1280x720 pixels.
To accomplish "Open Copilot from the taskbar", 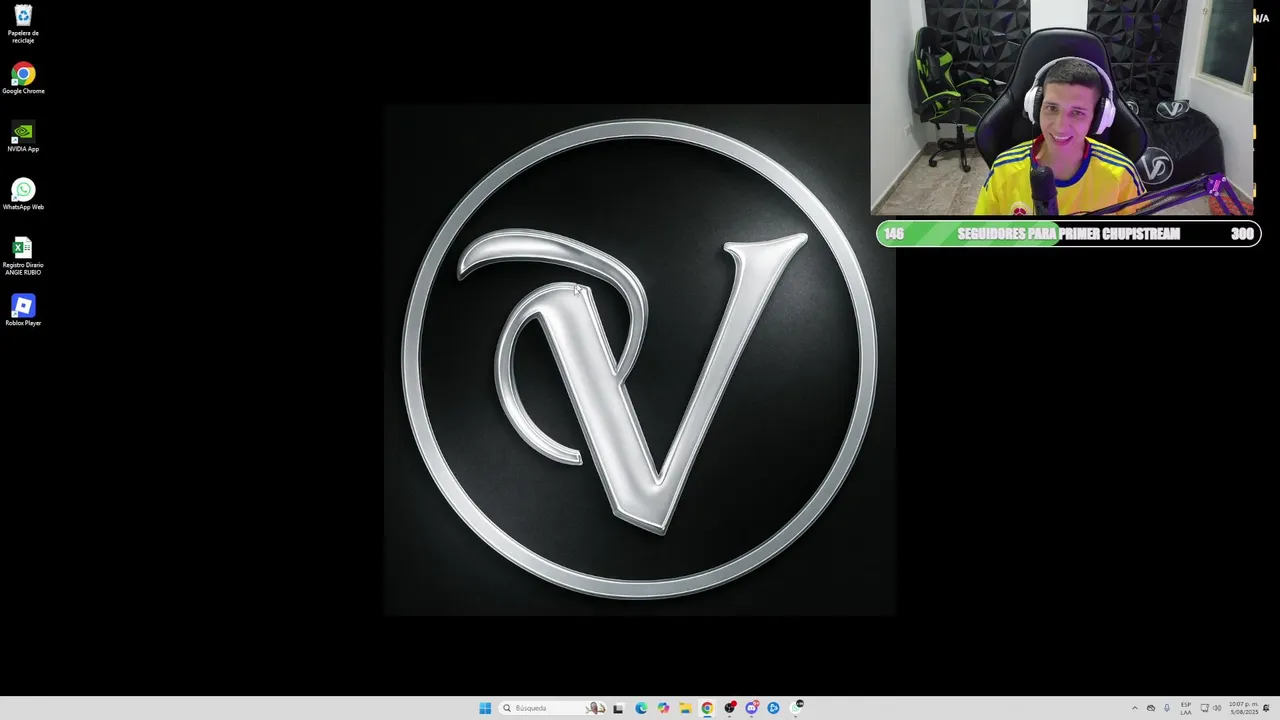I will (x=663, y=708).
